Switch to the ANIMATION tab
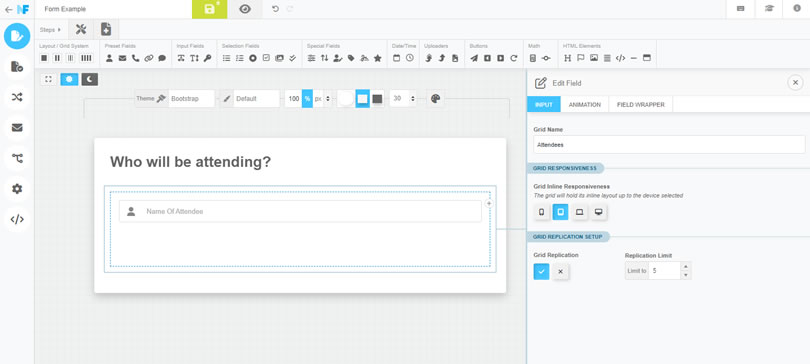Viewport: 810px width, 364px height. (585, 104)
